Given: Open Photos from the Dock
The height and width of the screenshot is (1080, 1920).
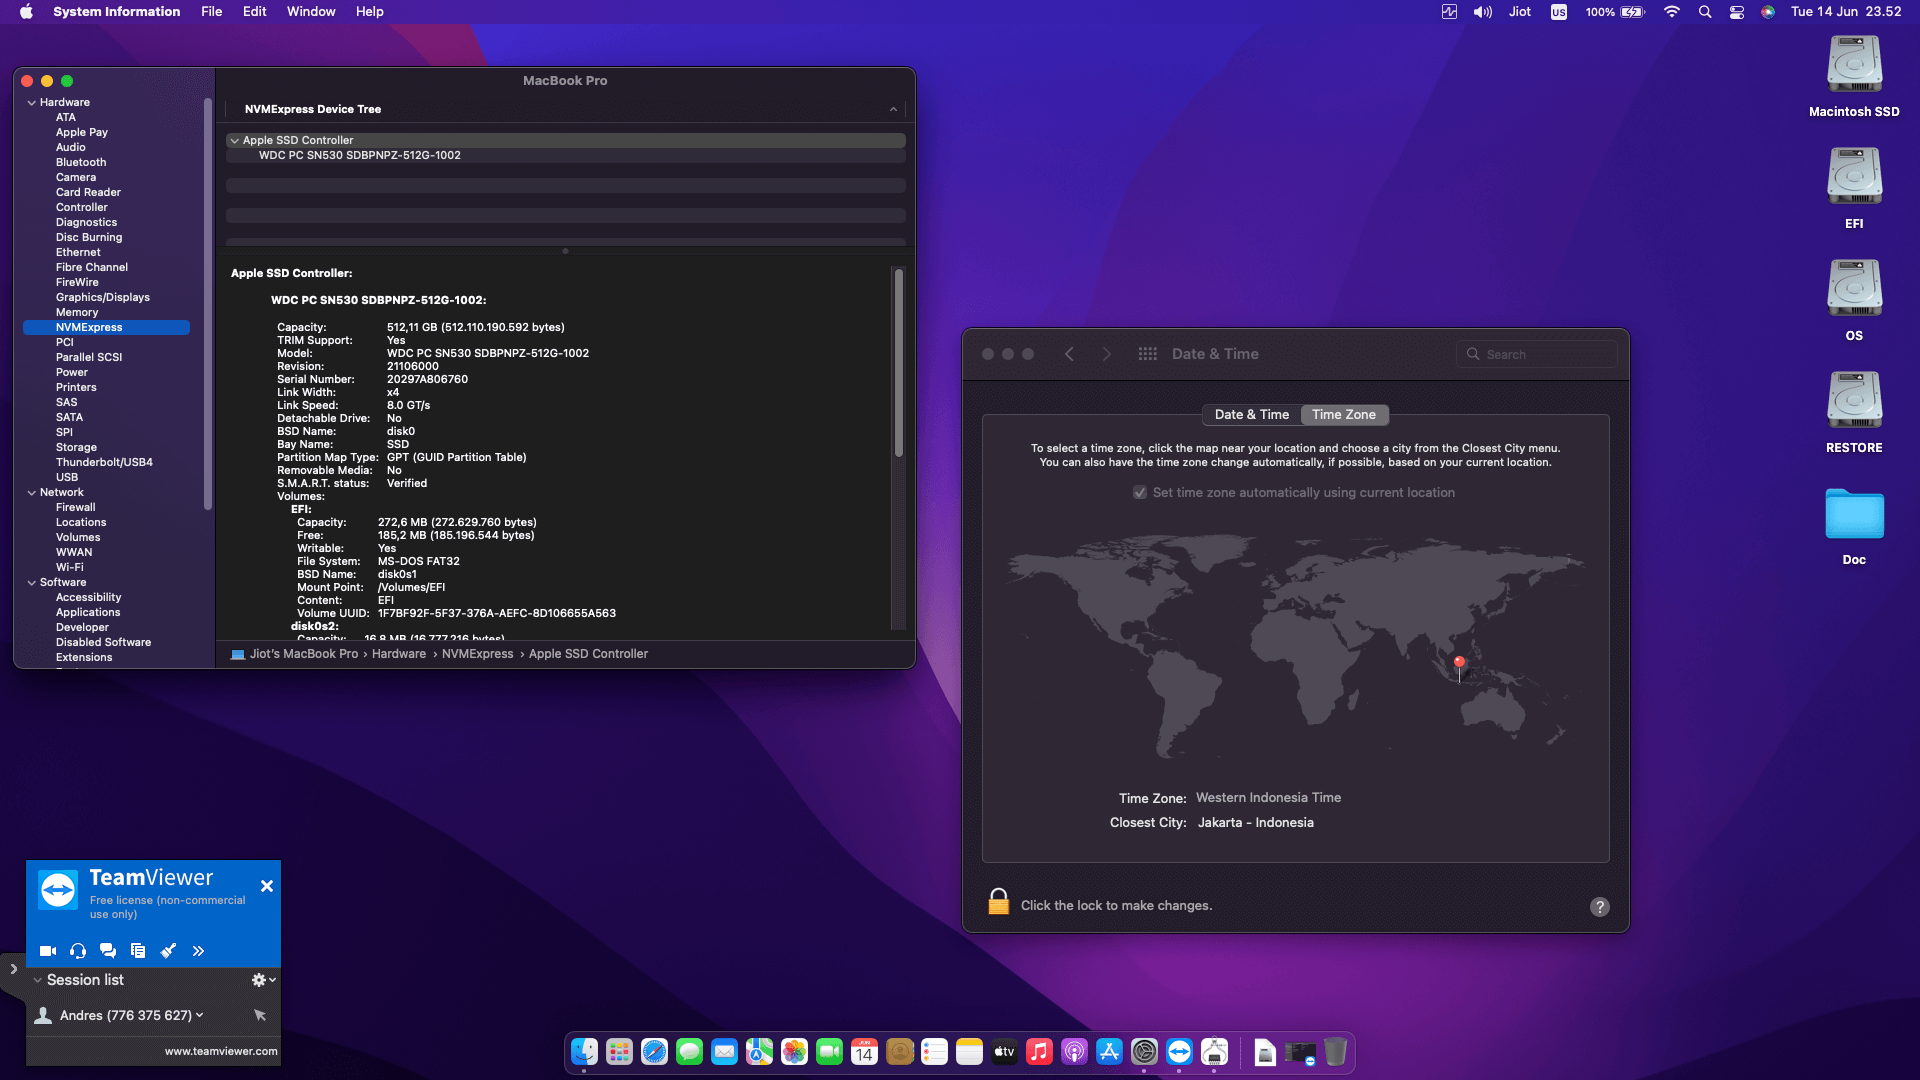Looking at the screenshot, I should [x=794, y=1052].
